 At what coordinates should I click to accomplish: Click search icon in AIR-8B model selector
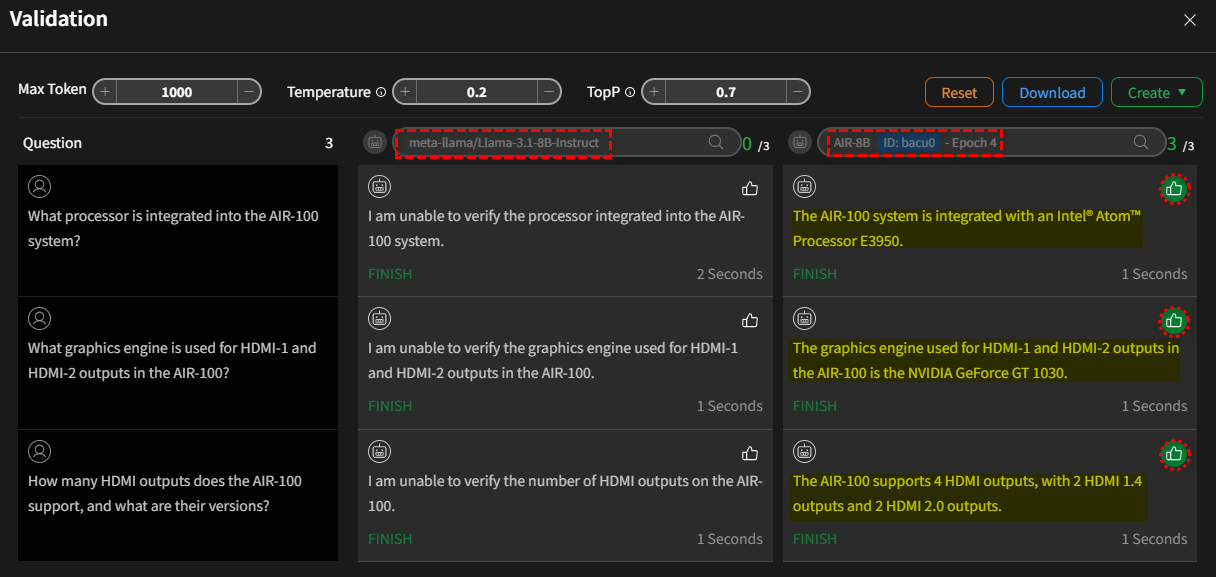coord(1141,143)
